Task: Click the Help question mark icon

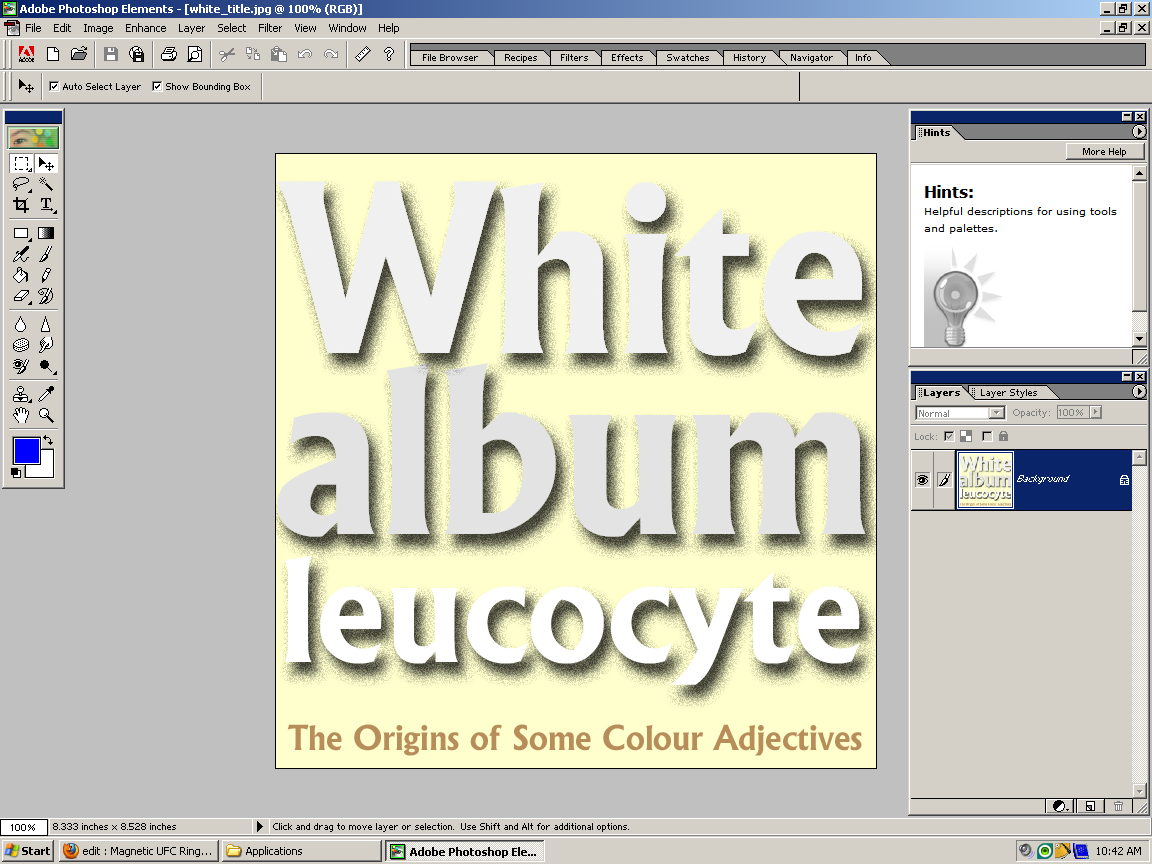Action: point(389,54)
